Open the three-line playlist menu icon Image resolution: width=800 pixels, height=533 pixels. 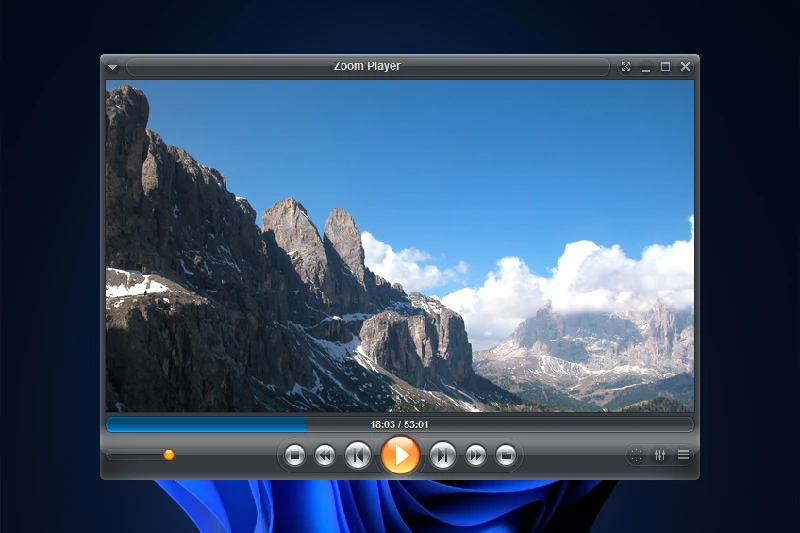click(x=684, y=455)
